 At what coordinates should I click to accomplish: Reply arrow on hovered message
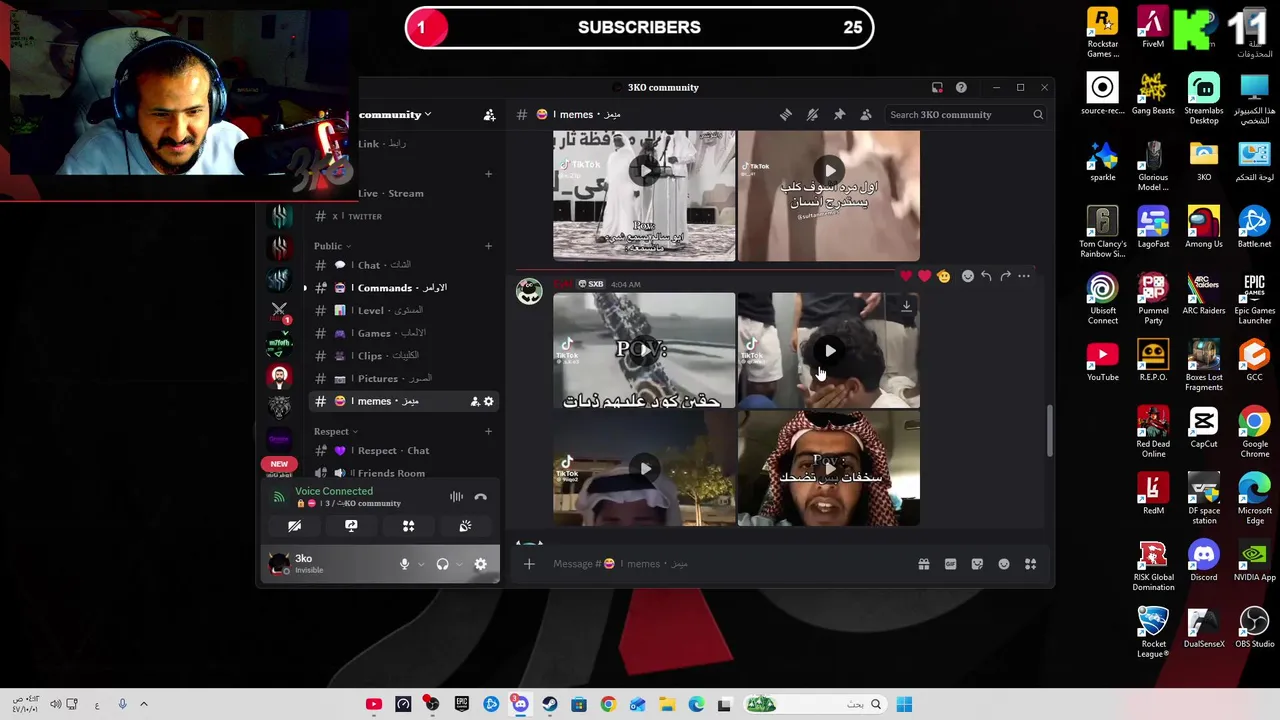point(986,276)
